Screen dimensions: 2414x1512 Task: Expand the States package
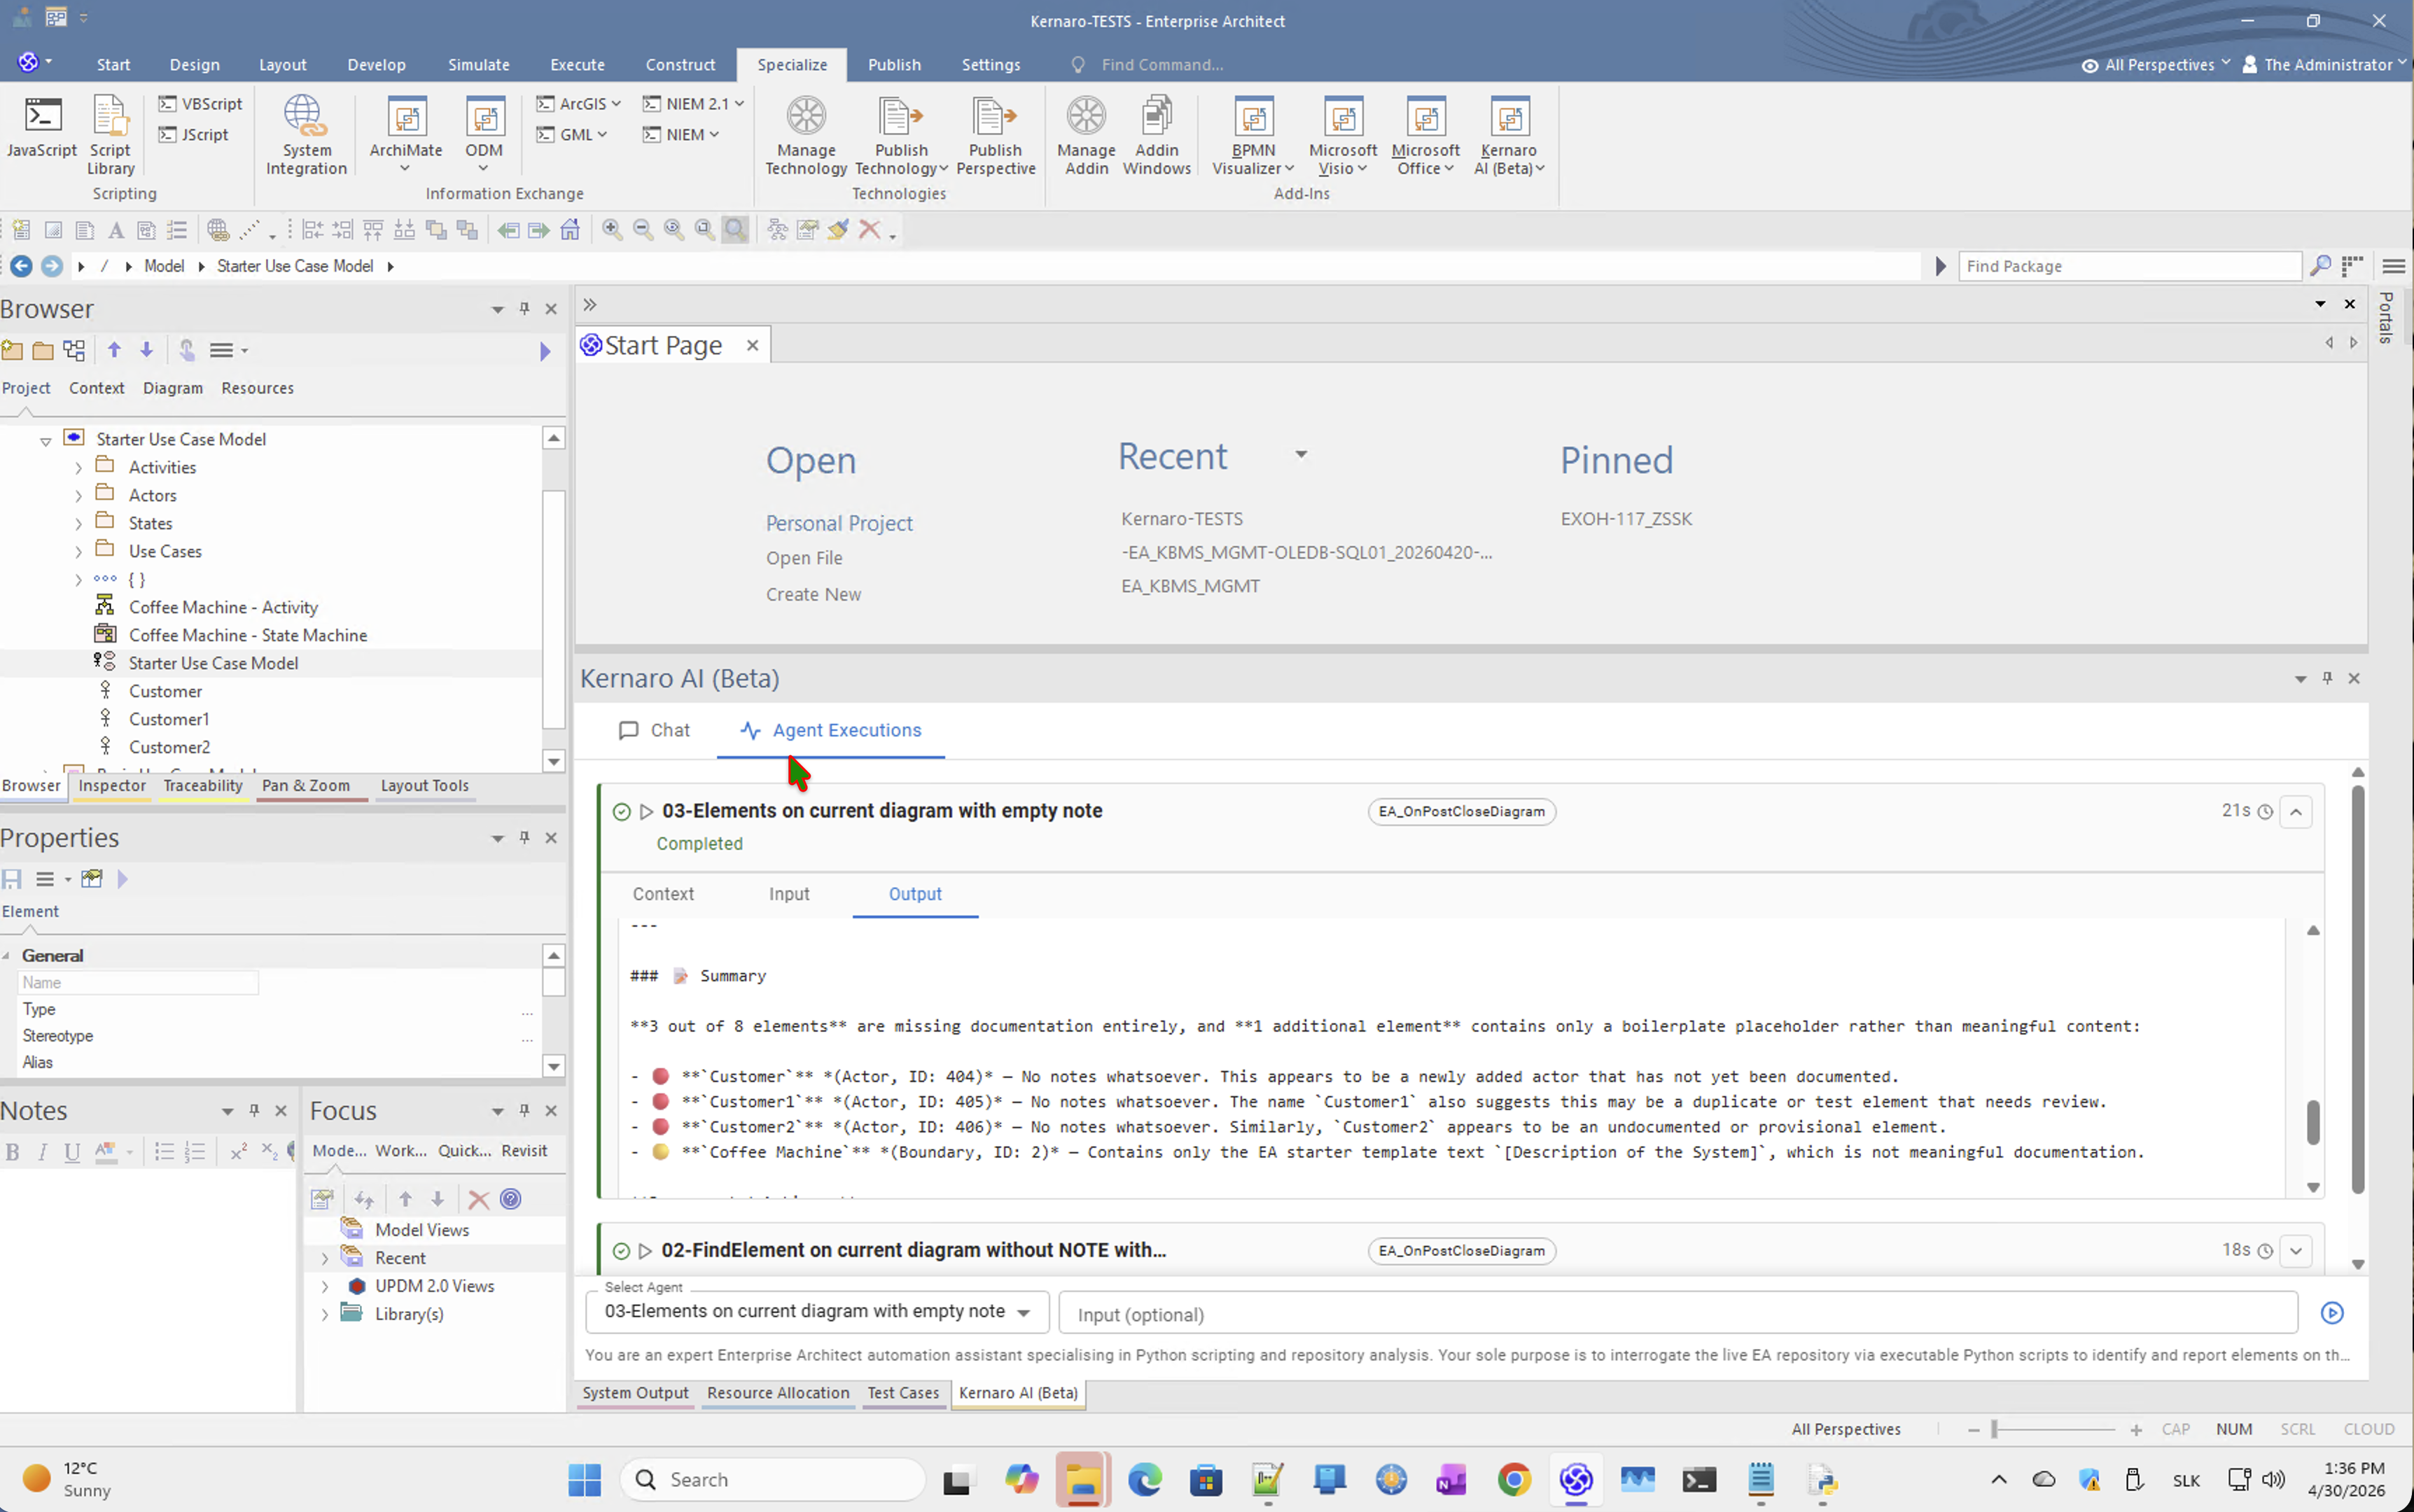pos(79,524)
